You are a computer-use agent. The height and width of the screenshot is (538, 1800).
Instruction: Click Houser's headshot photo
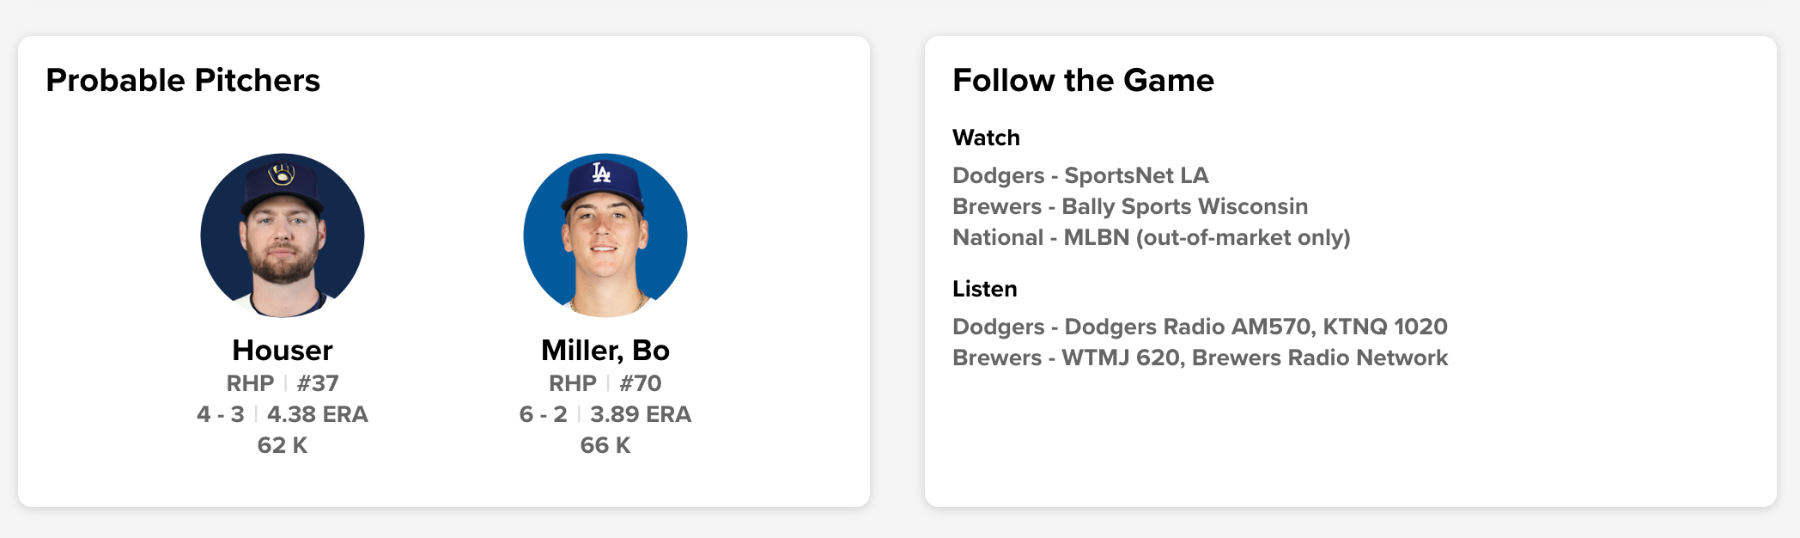[x=282, y=236]
